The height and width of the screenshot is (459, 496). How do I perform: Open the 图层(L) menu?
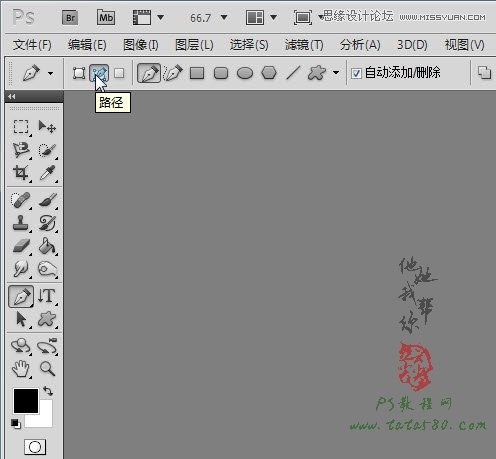(x=194, y=45)
